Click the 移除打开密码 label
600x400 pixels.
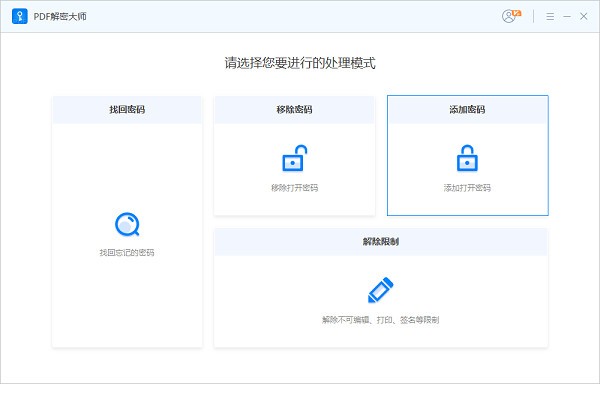(294, 188)
